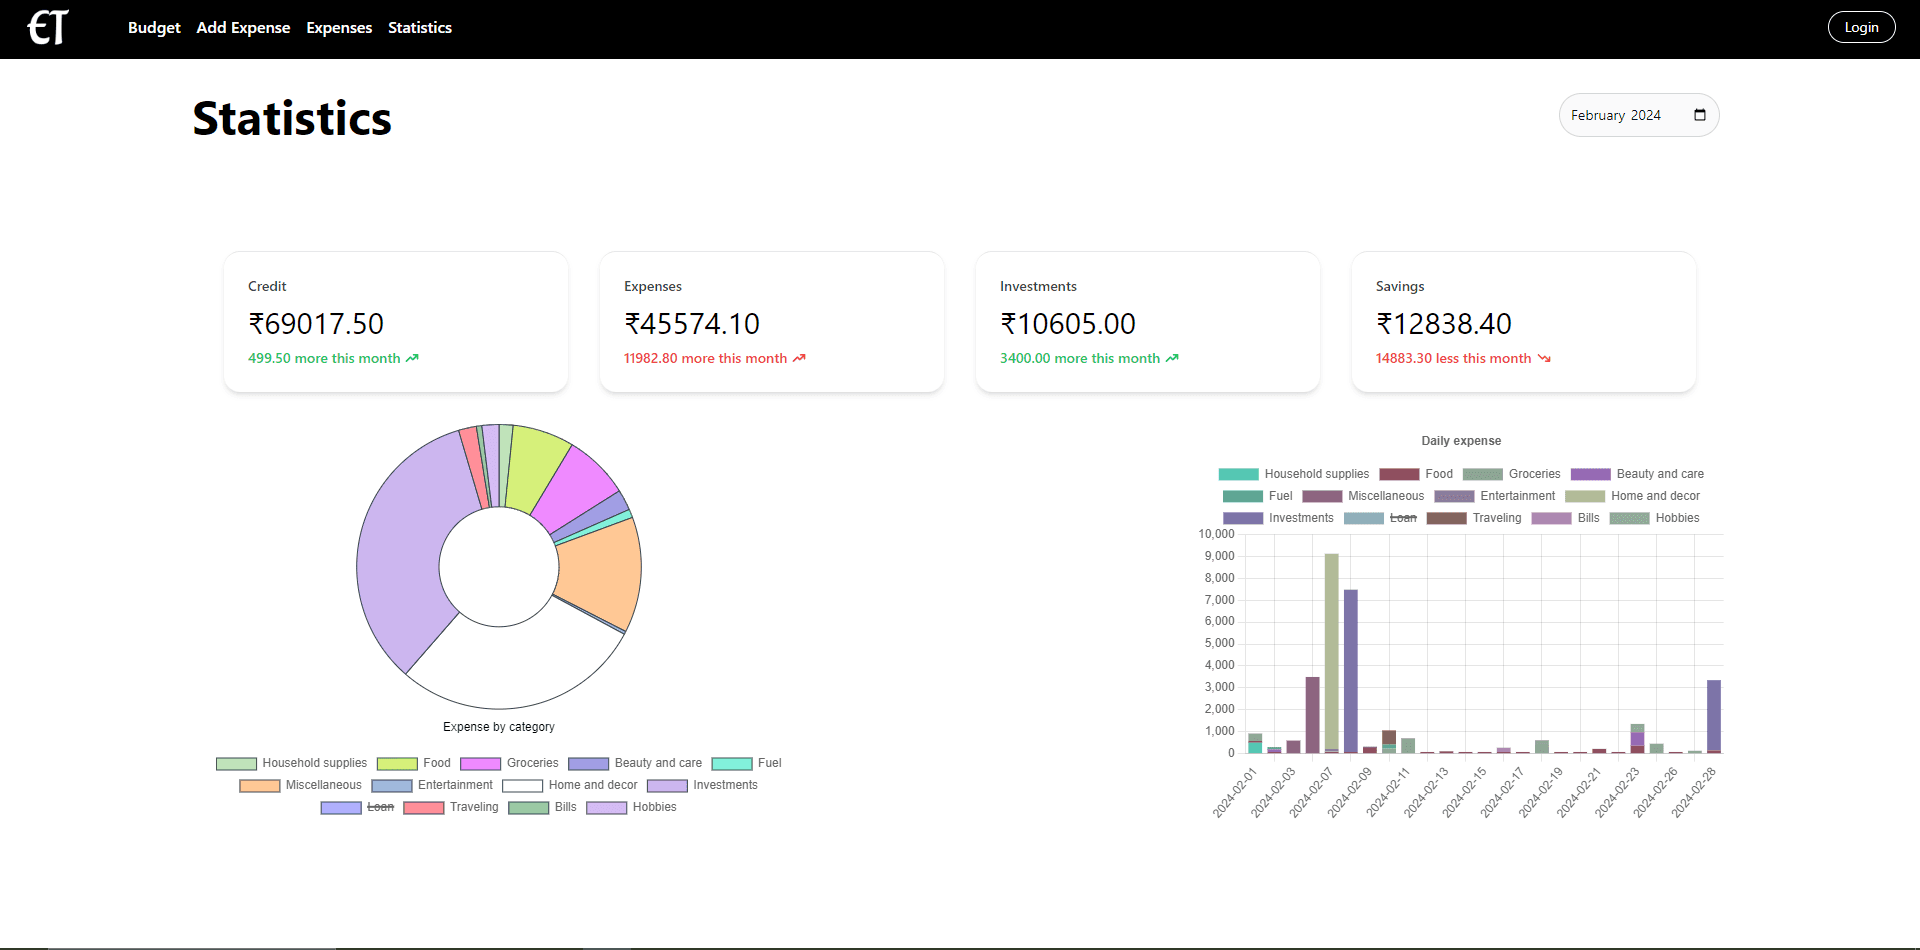Open calendar picker icon in month field
The image size is (1920, 950).
tap(1699, 115)
